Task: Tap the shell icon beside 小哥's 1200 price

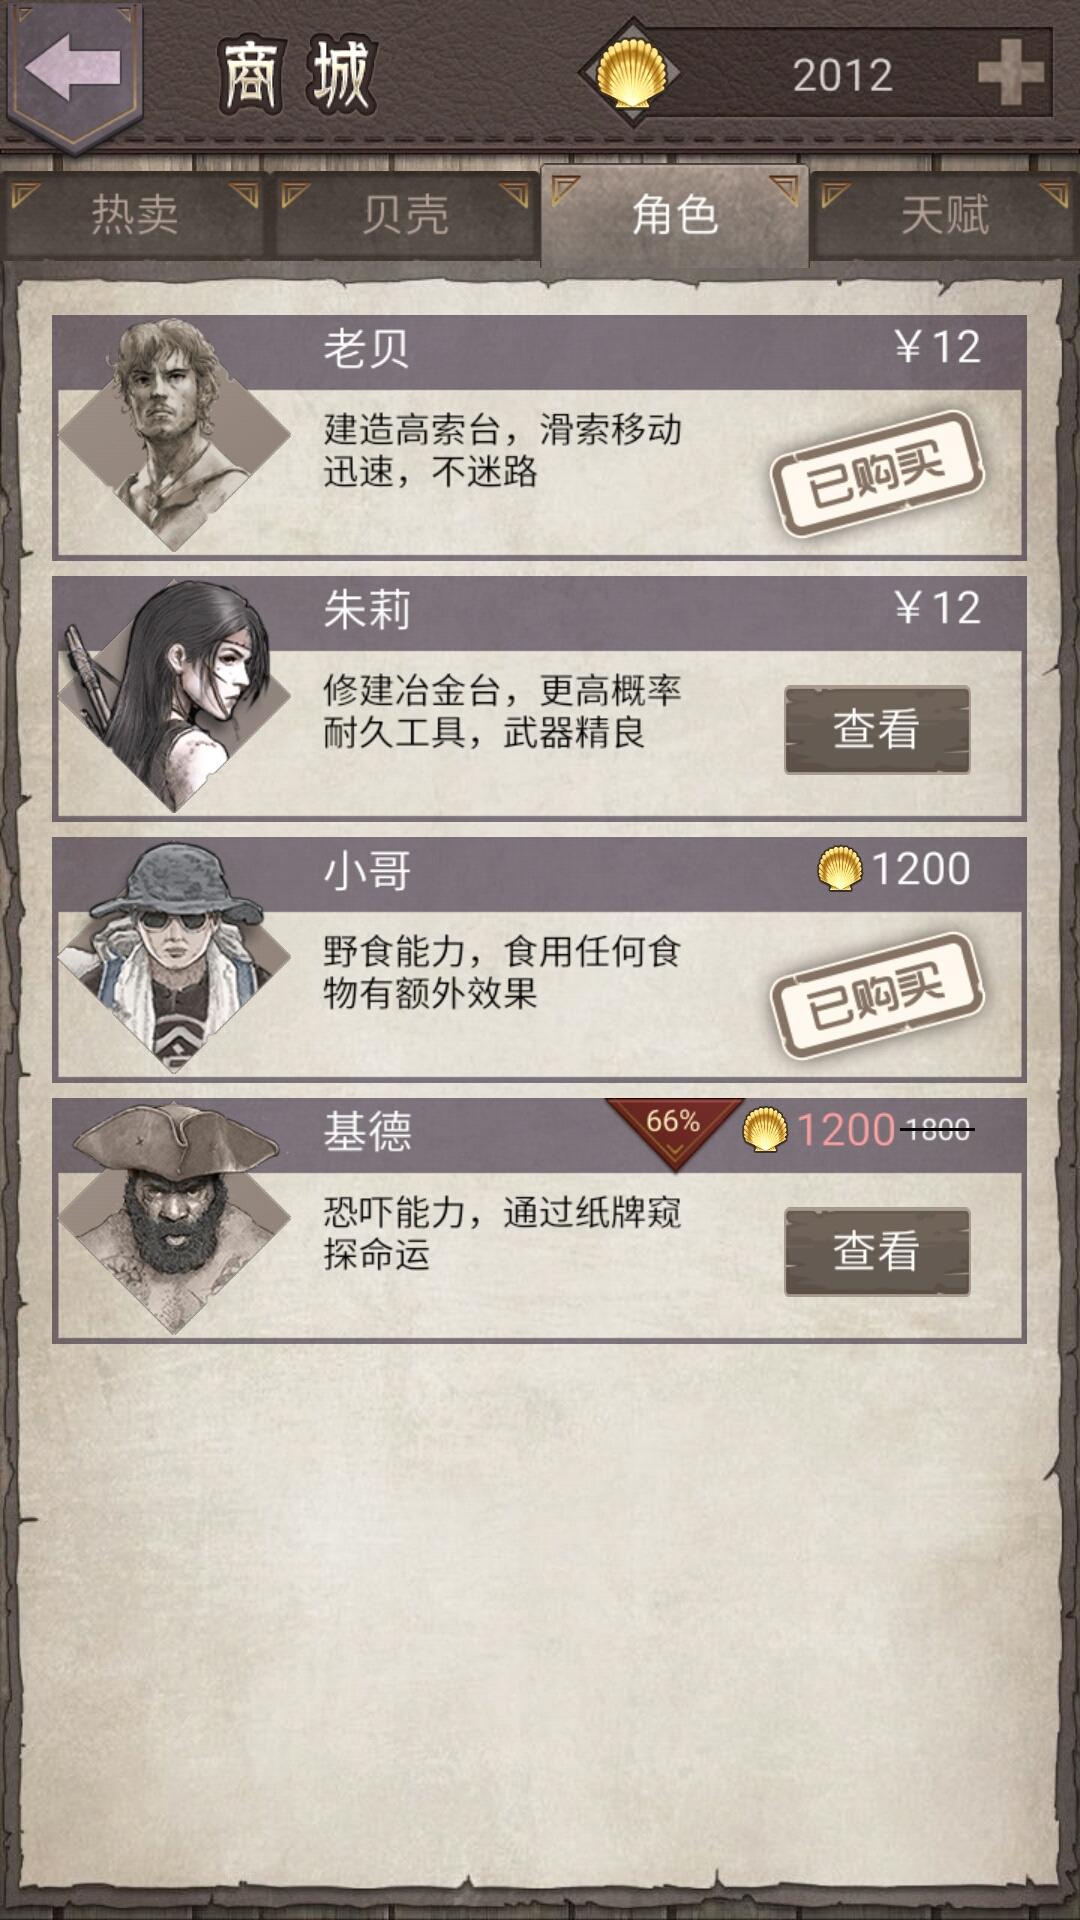Action: [x=840, y=868]
